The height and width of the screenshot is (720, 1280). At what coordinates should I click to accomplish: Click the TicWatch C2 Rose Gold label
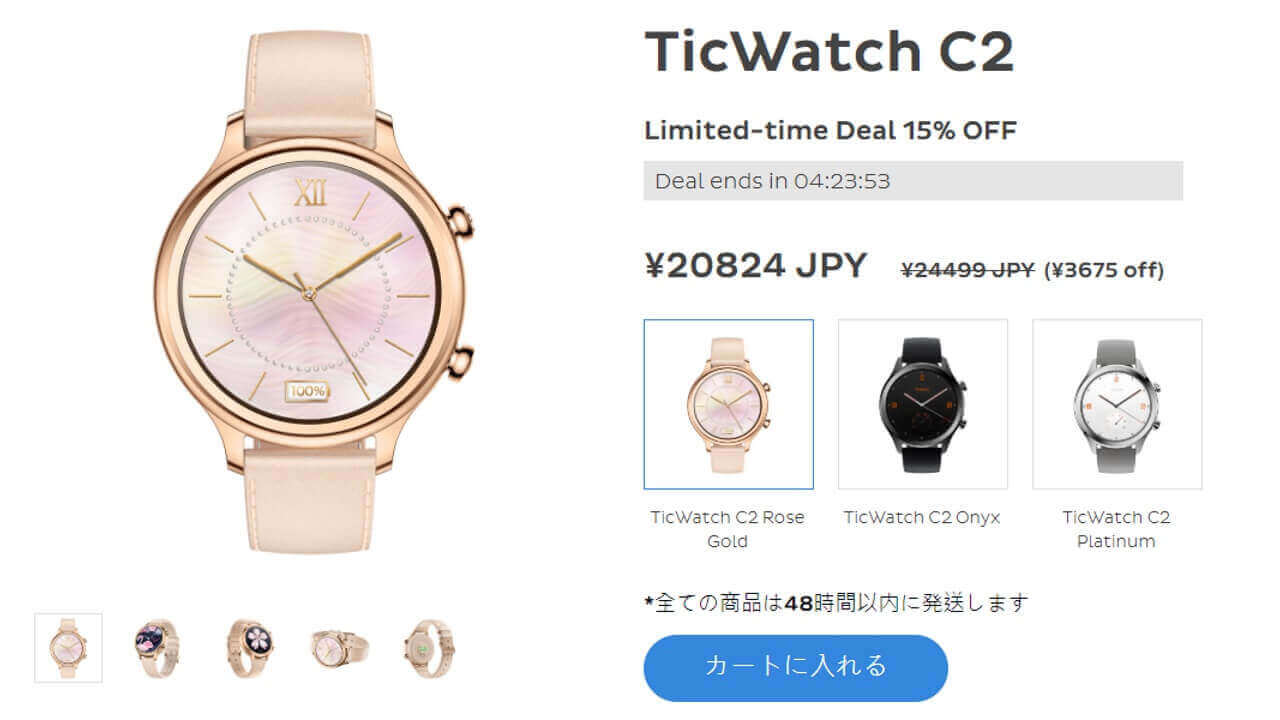click(x=727, y=529)
